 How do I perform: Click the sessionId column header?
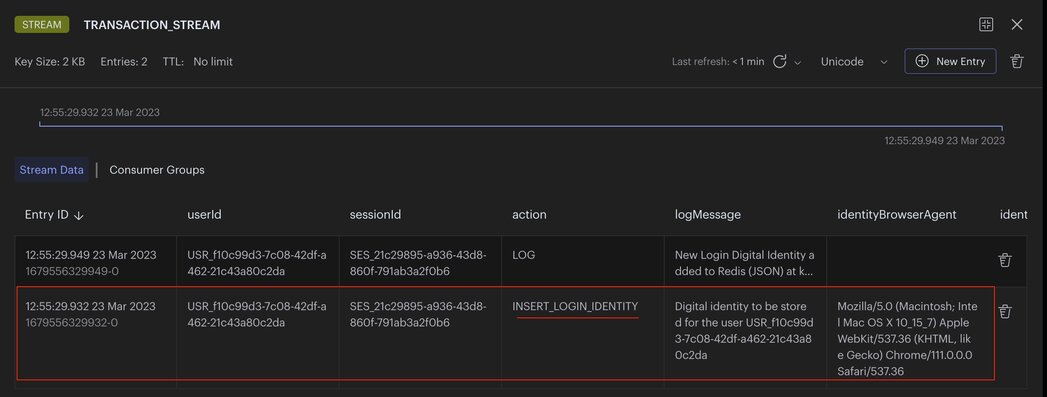coord(375,214)
